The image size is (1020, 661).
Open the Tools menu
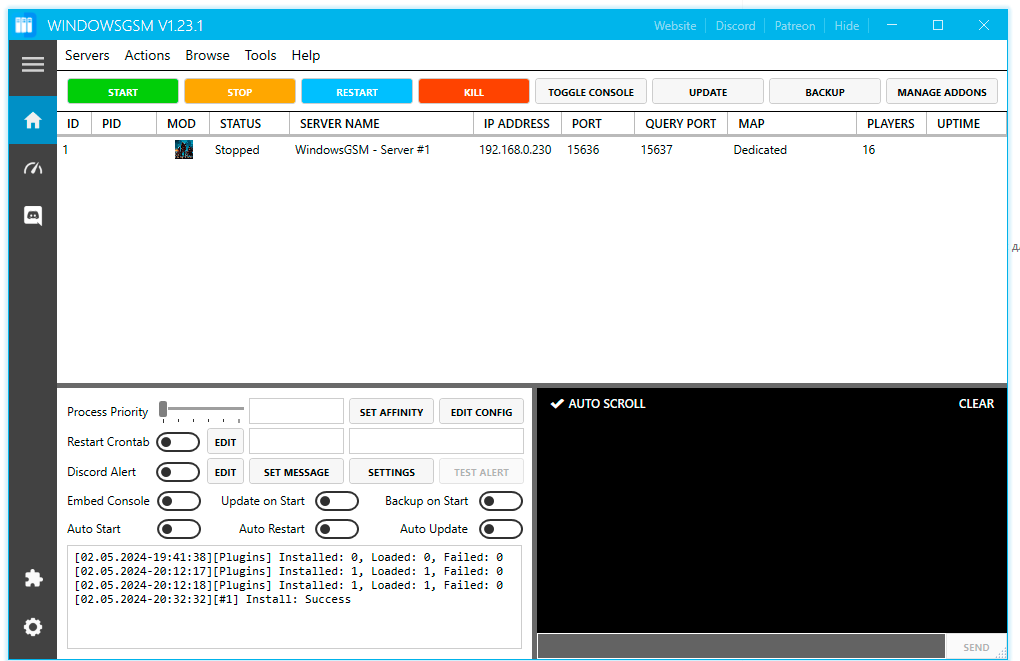coord(260,55)
